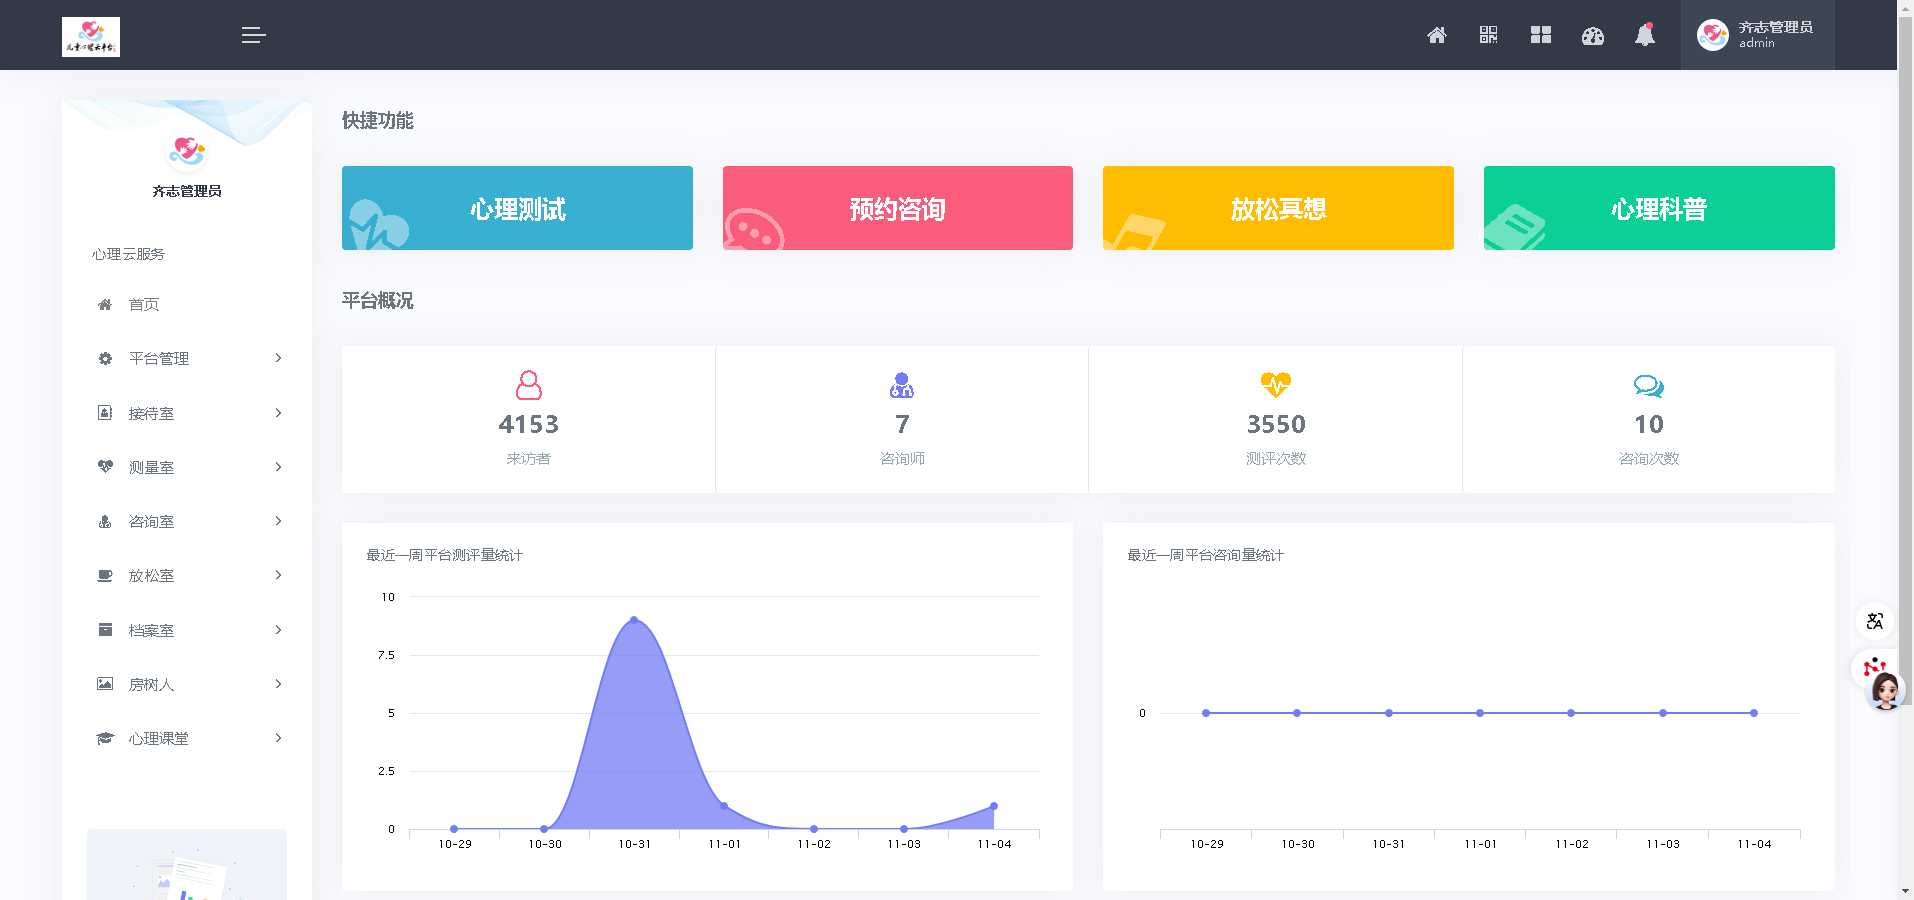The width and height of the screenshot is (1914, 900).
Task: Open the admin user profile dropdown
Action: tap(1757, 35)
